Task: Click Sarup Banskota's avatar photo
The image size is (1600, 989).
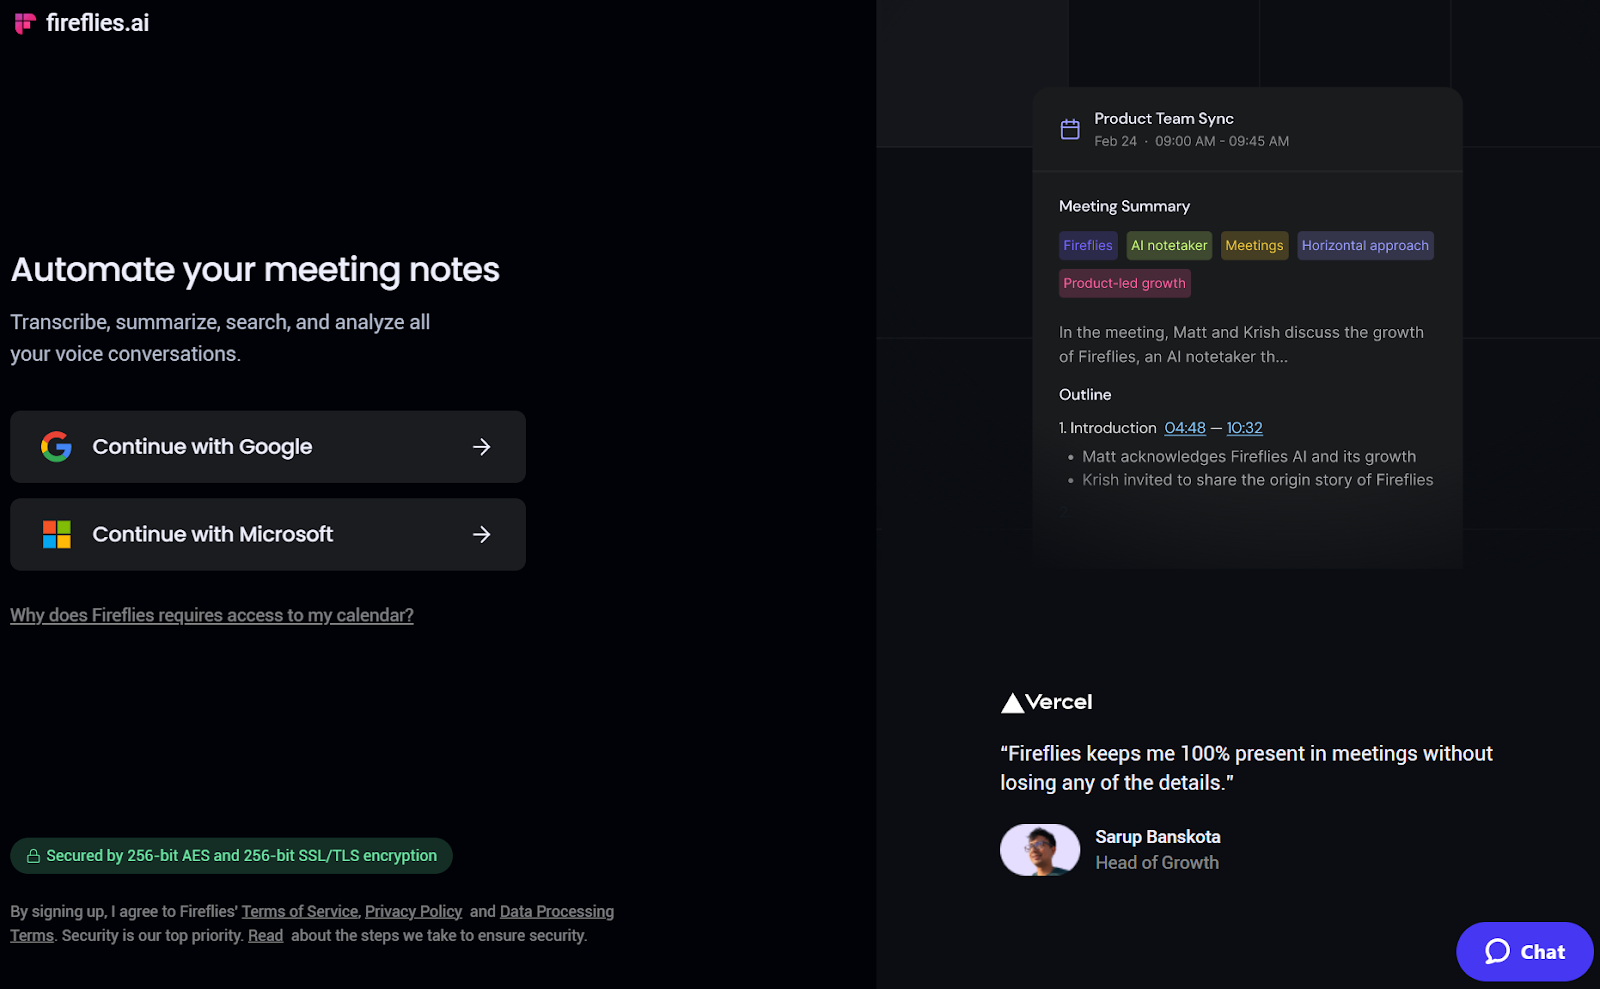Action: 1040,850
